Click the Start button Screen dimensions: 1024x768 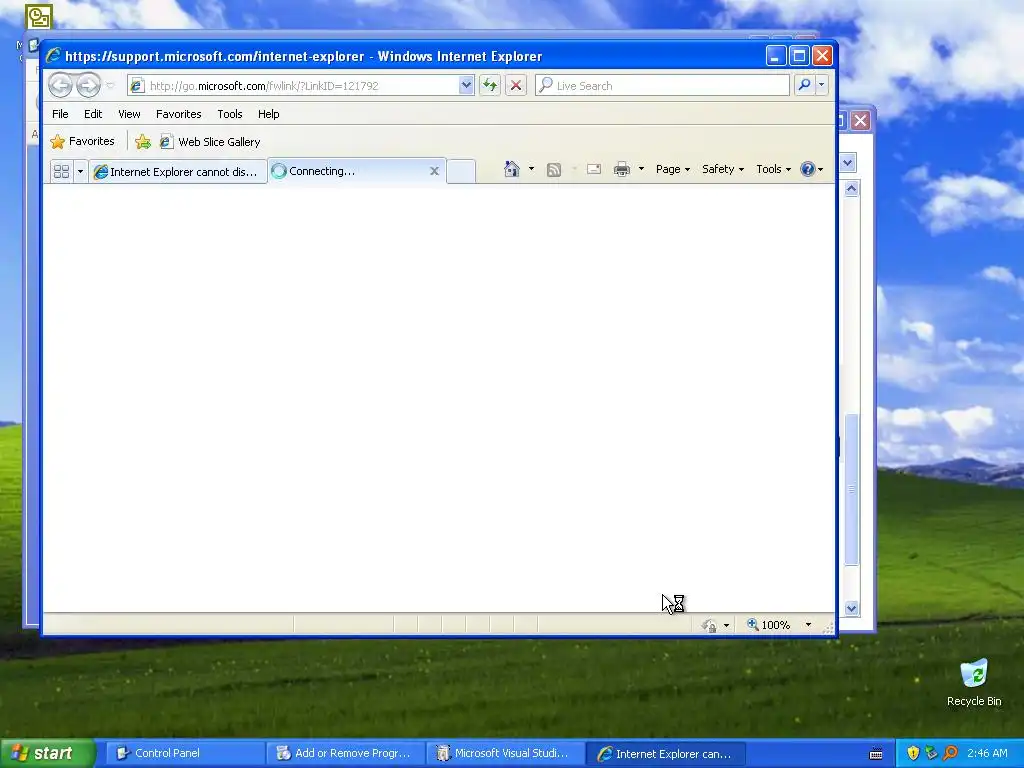click(x=47, y=753)
